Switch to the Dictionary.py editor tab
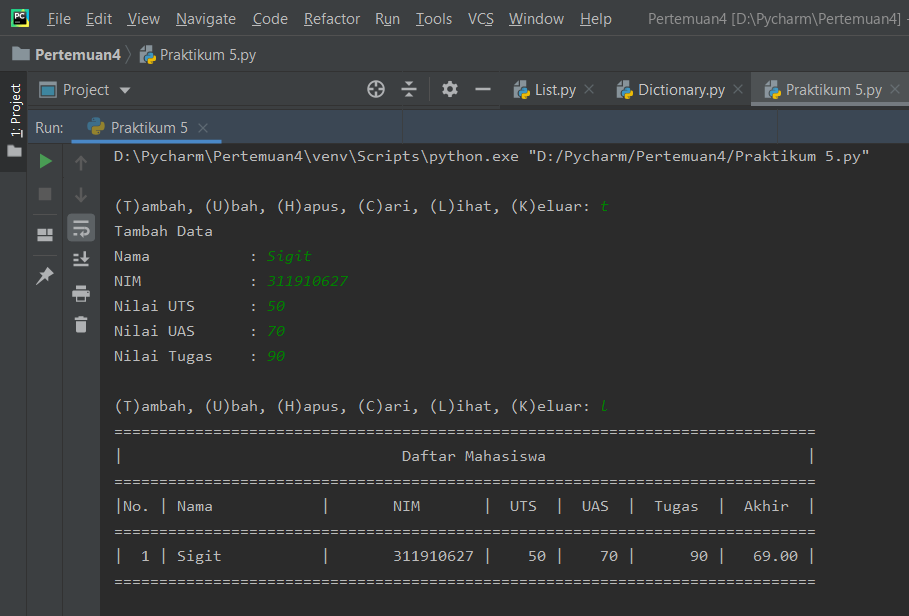 point(681,90)
